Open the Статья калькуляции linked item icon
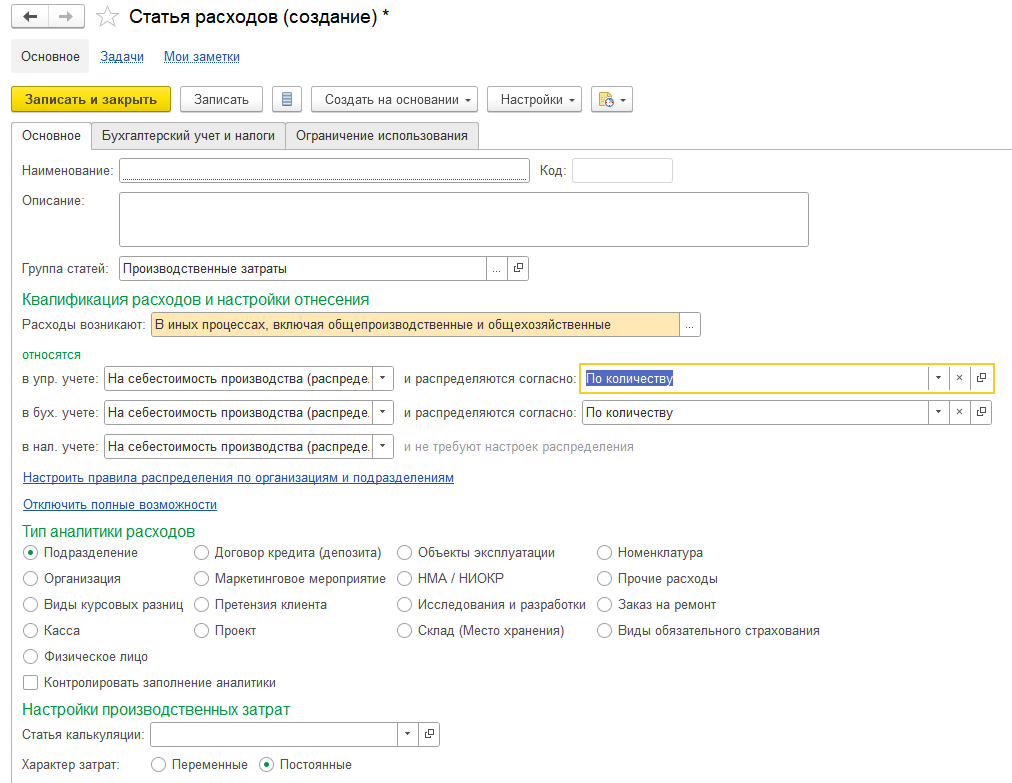The height and width of the screenshot is (783, 1012). point(429,735)
